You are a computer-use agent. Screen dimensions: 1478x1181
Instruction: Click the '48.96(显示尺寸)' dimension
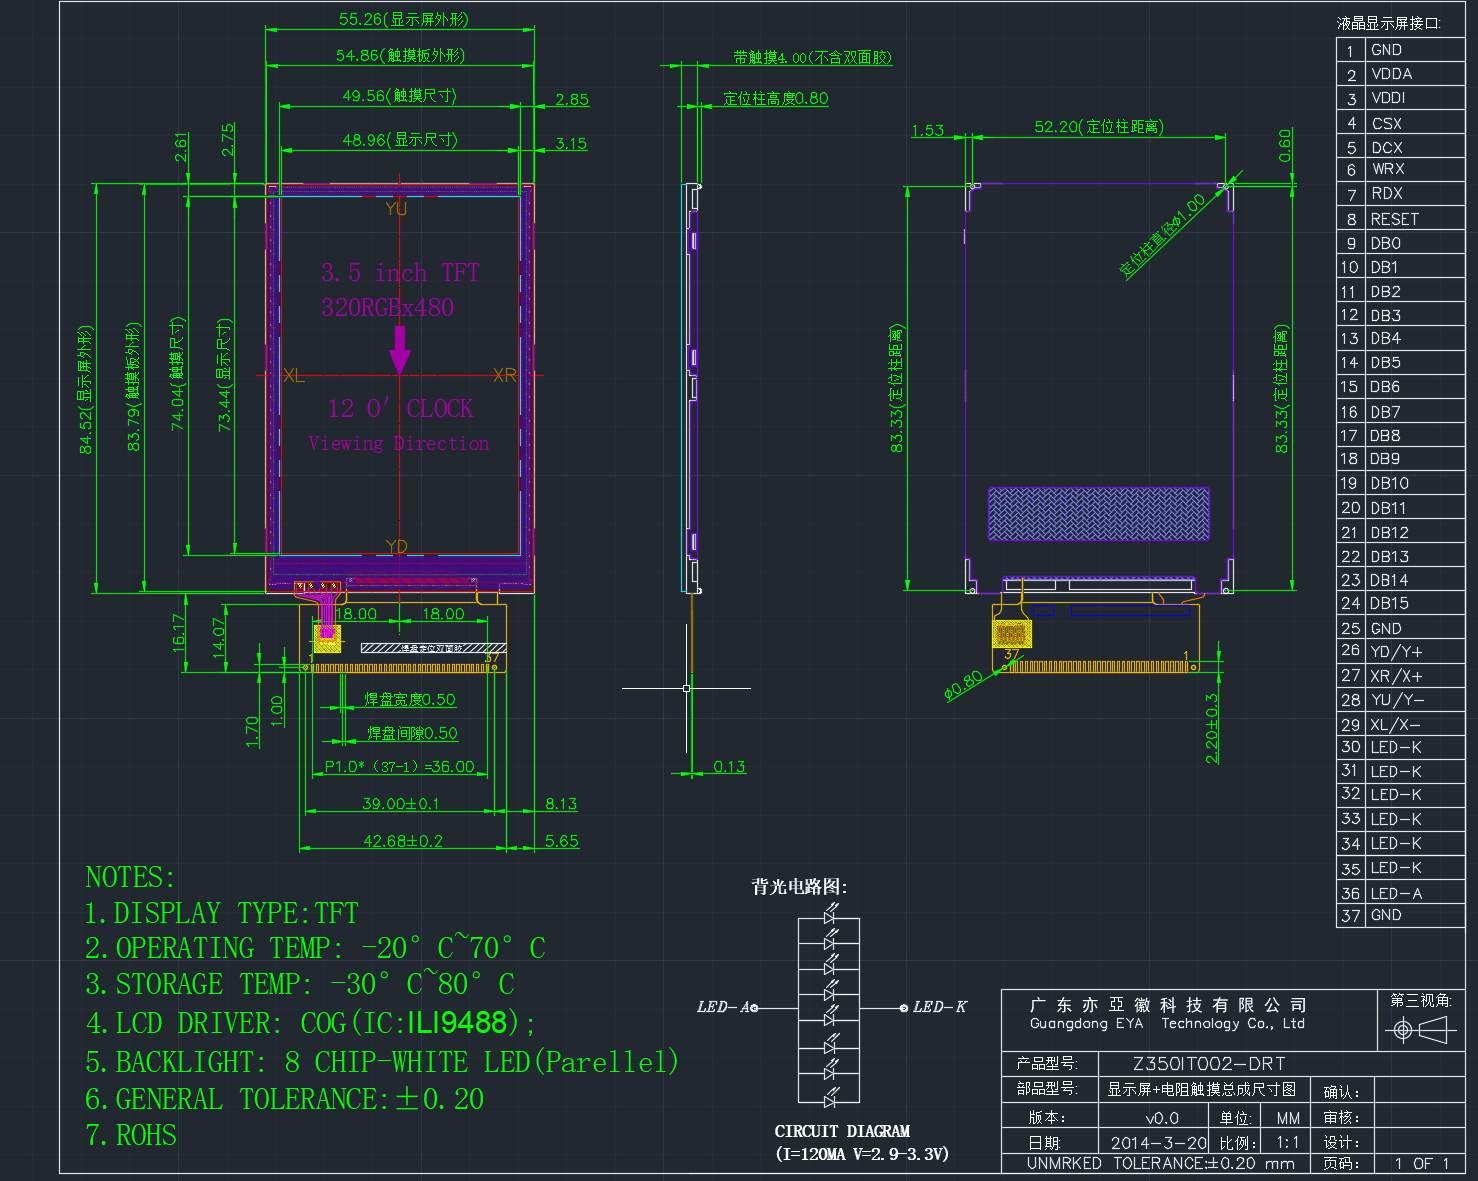pos(399,139)
